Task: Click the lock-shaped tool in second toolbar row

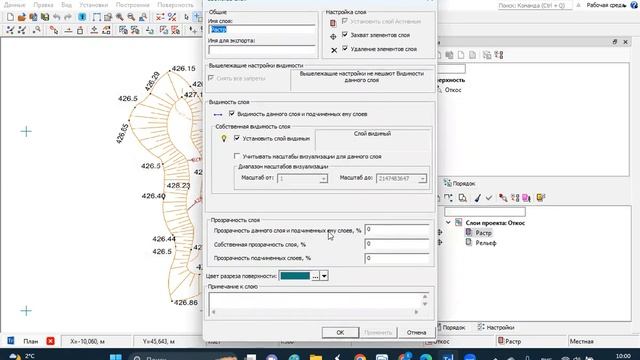Action: click(80, 30)
